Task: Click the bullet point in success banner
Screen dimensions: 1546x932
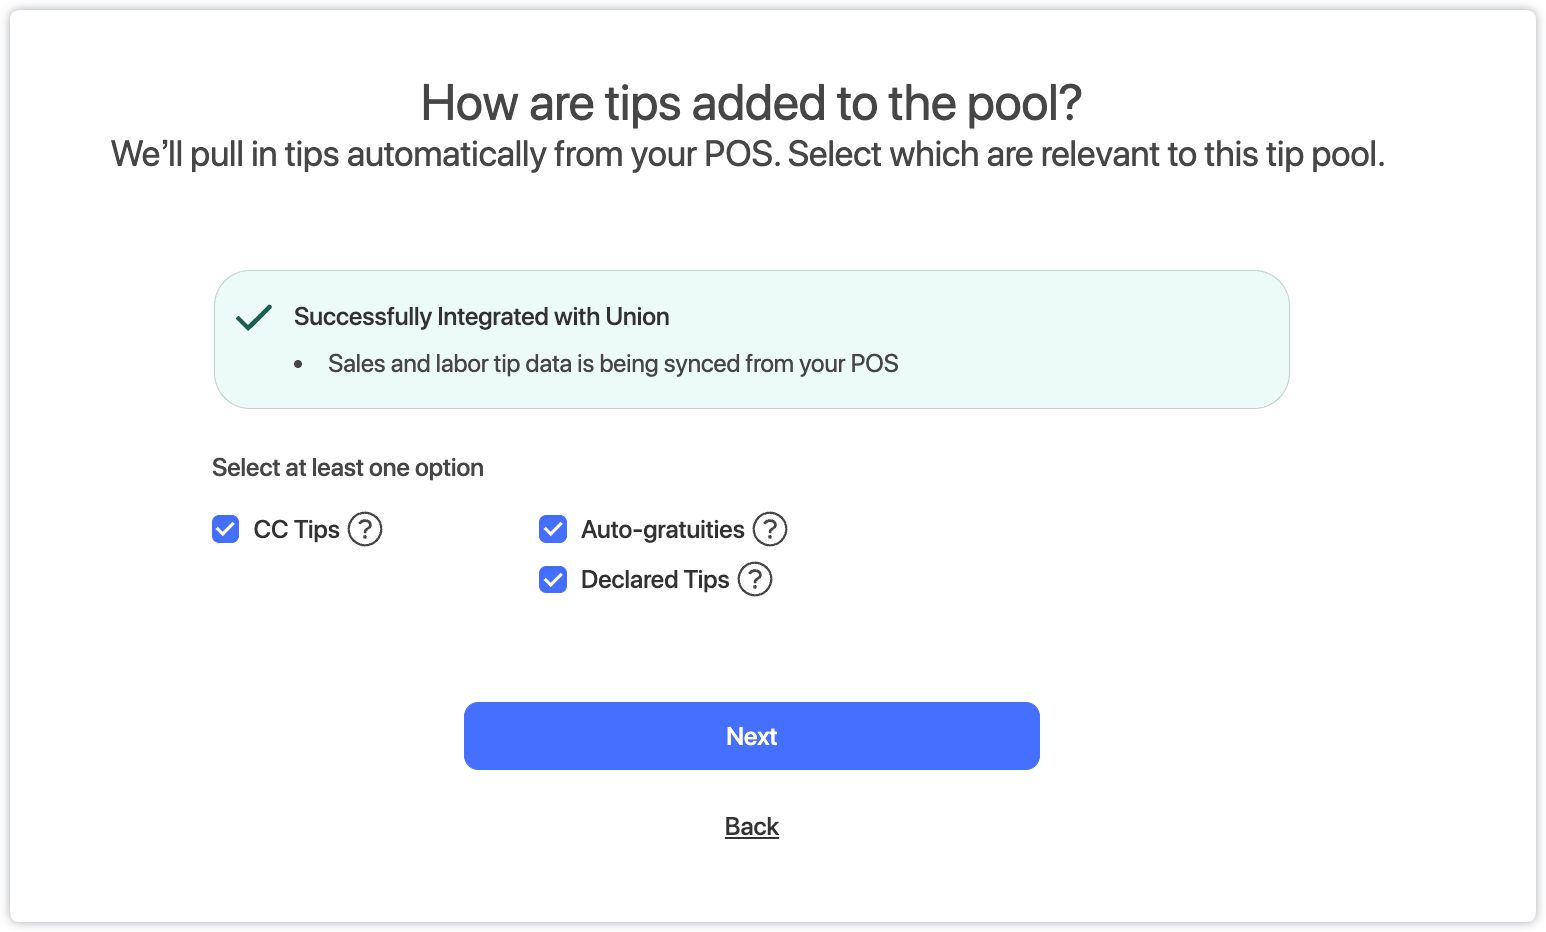Action: click(x=298, y=365)
